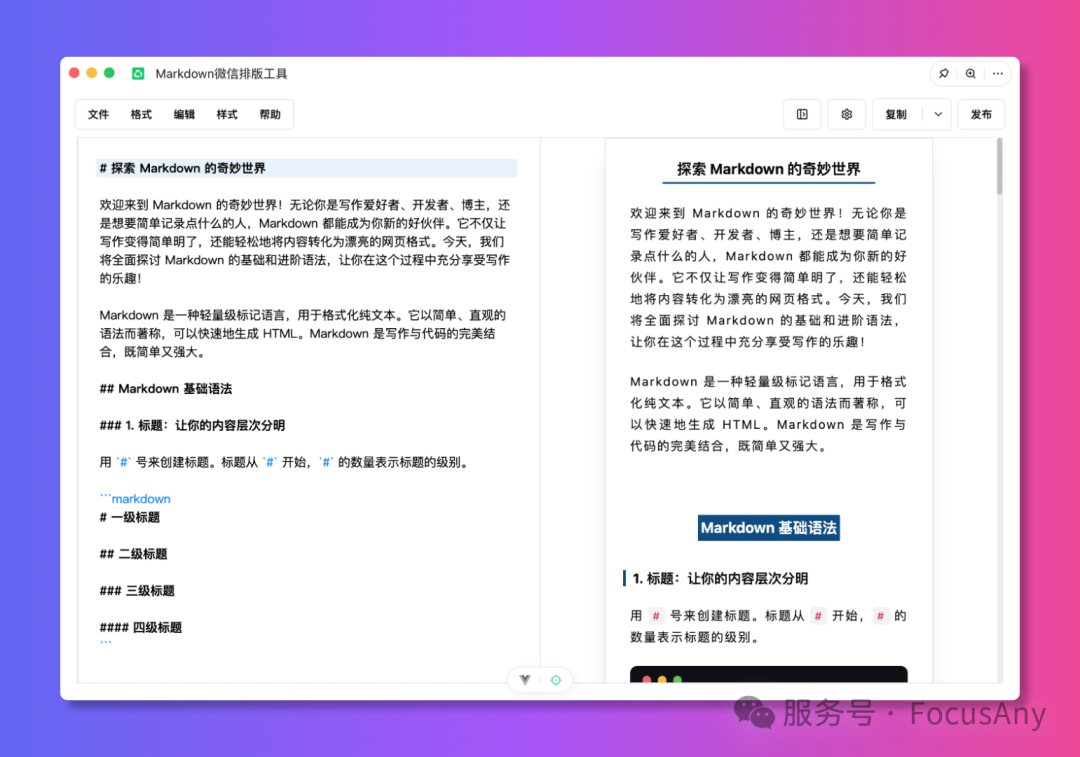Click the pin window icon
This screenshot has width=1080, height=757.
pos(944,74)
